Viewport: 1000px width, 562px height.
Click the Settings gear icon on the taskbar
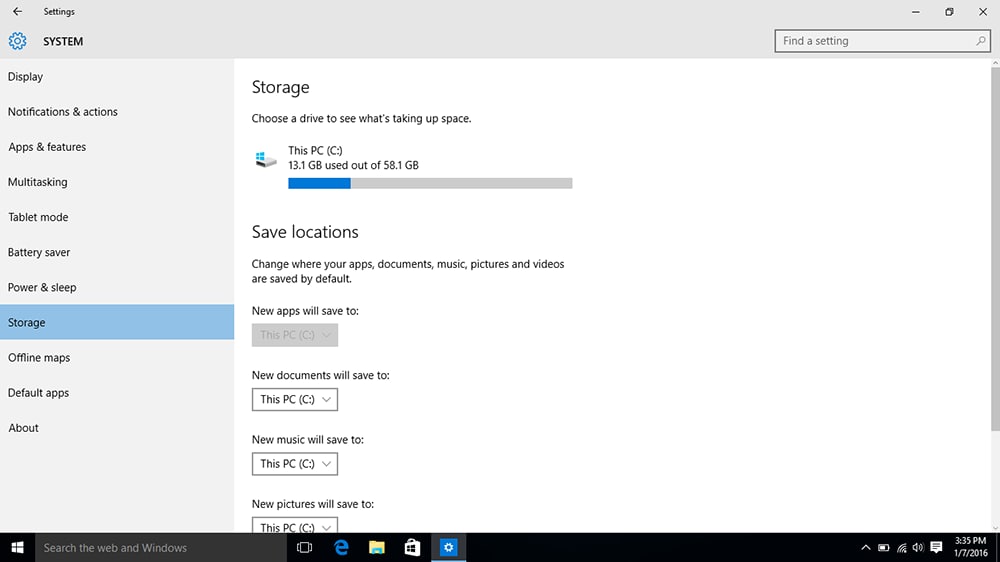point(448,547)
